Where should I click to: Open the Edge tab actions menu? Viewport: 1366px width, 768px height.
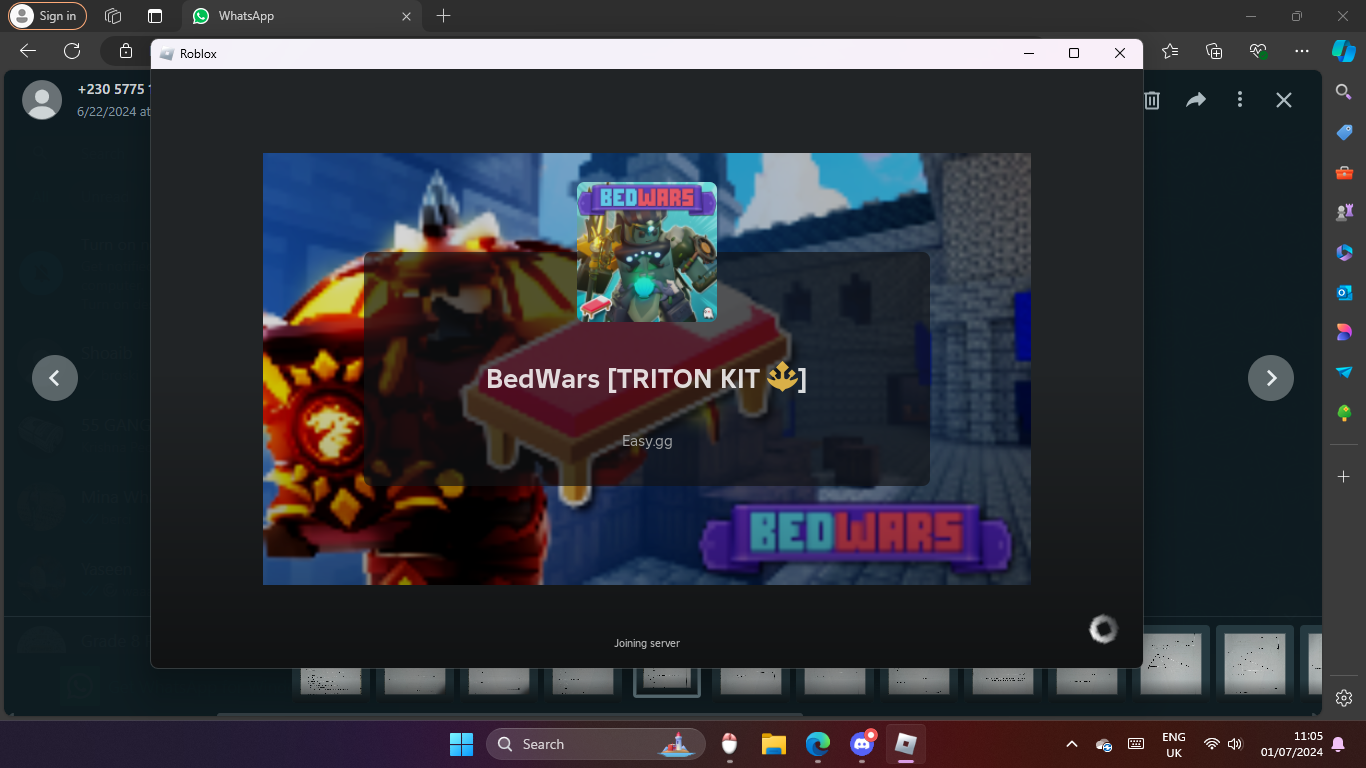155,16
